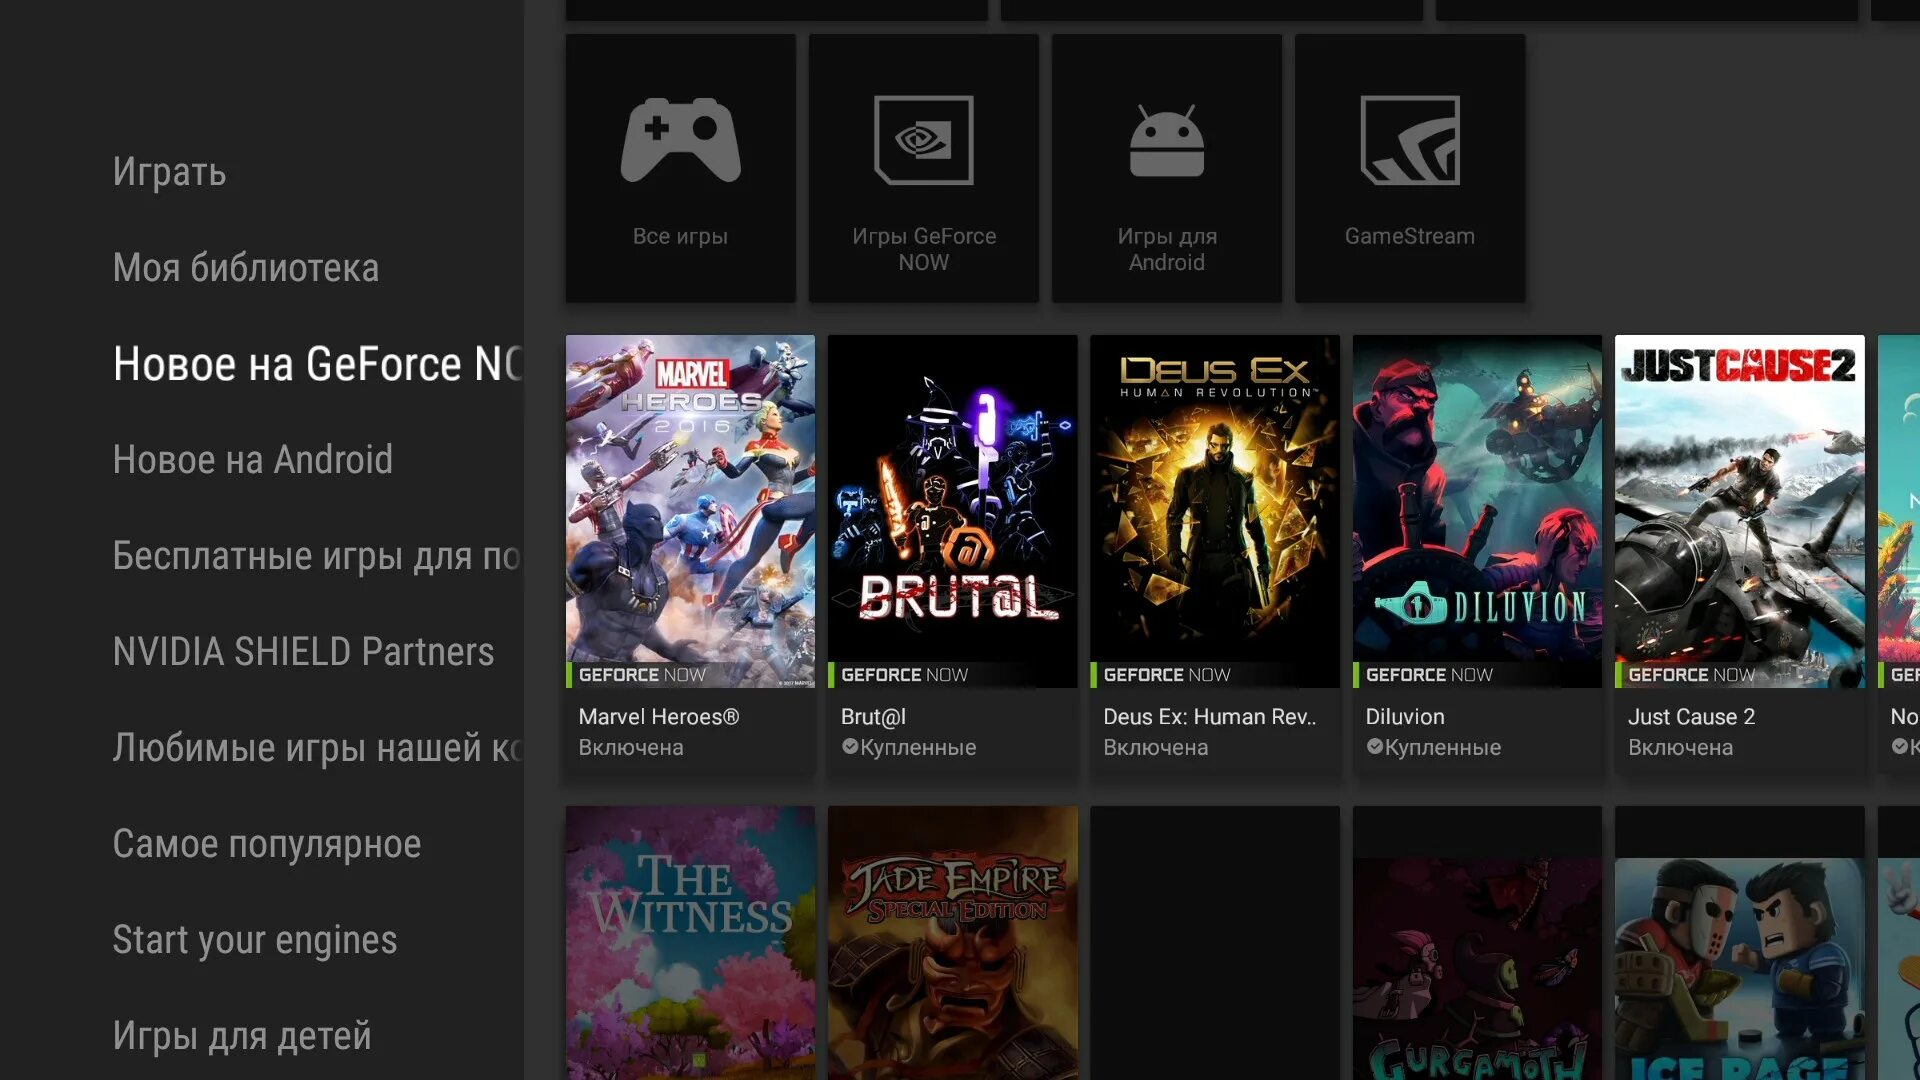Click GeForce NOW badge on Deus Ex
This screenshot has width=1920, height=1080.
[1166, 675]
